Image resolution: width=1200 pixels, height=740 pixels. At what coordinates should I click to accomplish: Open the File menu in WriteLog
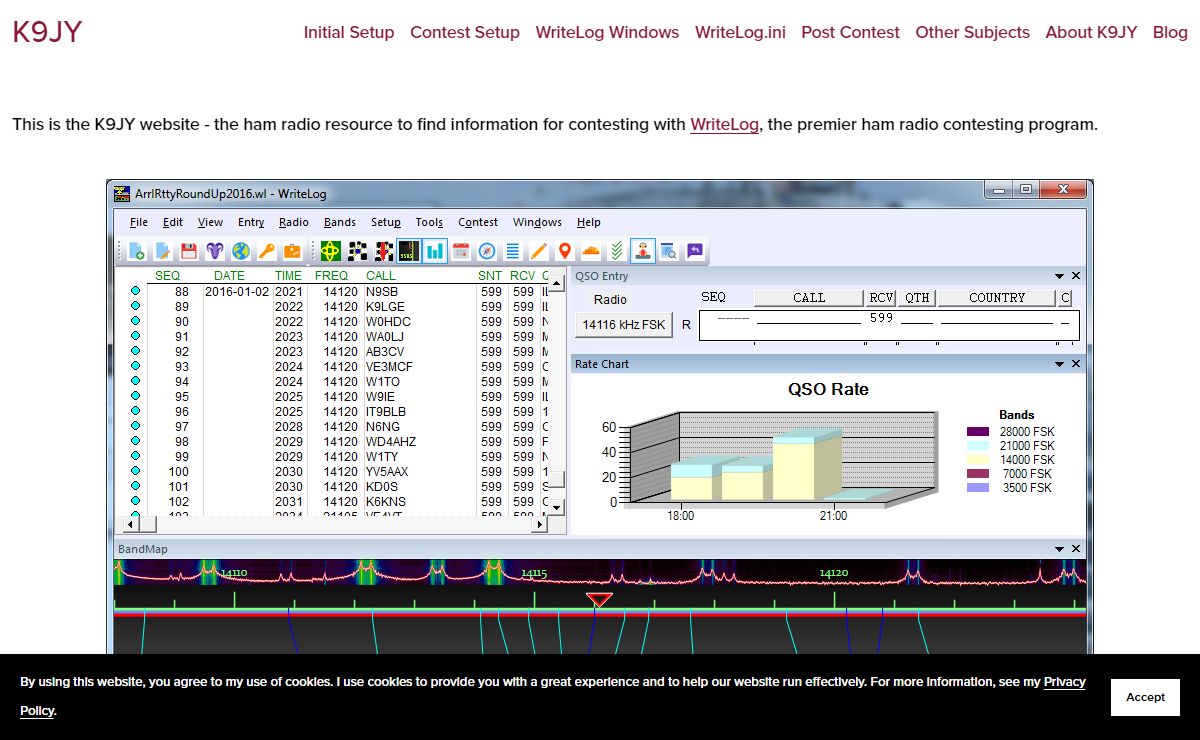tap(139, 222)
